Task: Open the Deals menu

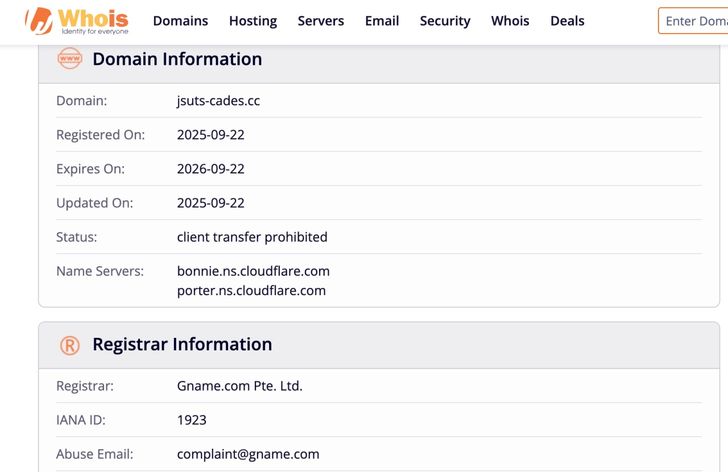Action: pos(567,21)
